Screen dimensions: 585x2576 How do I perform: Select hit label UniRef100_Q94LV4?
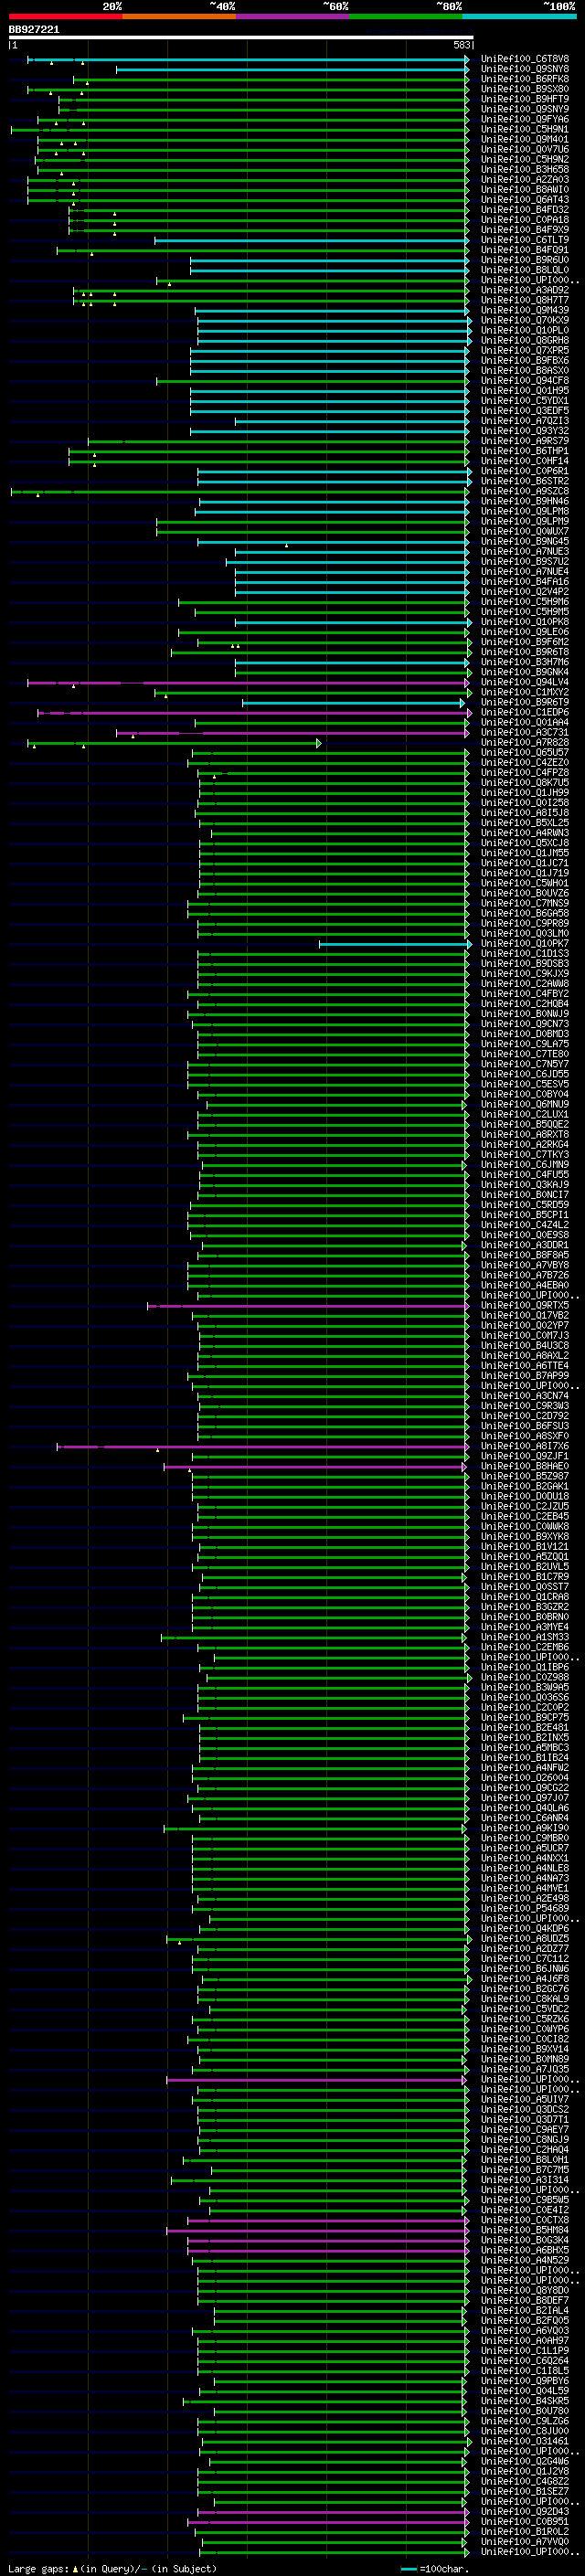[x=525, y=682]
